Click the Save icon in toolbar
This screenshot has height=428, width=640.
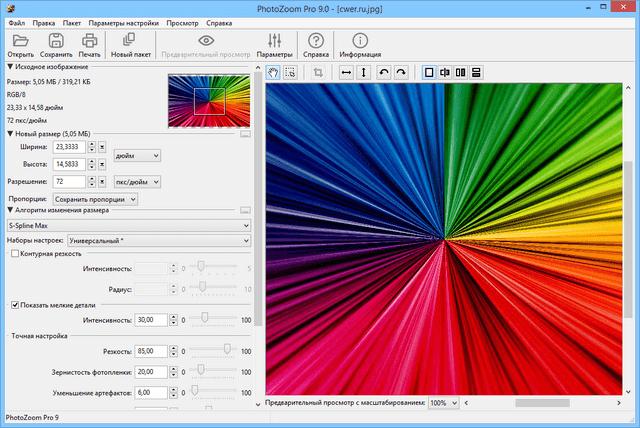(x=56, y=41)
